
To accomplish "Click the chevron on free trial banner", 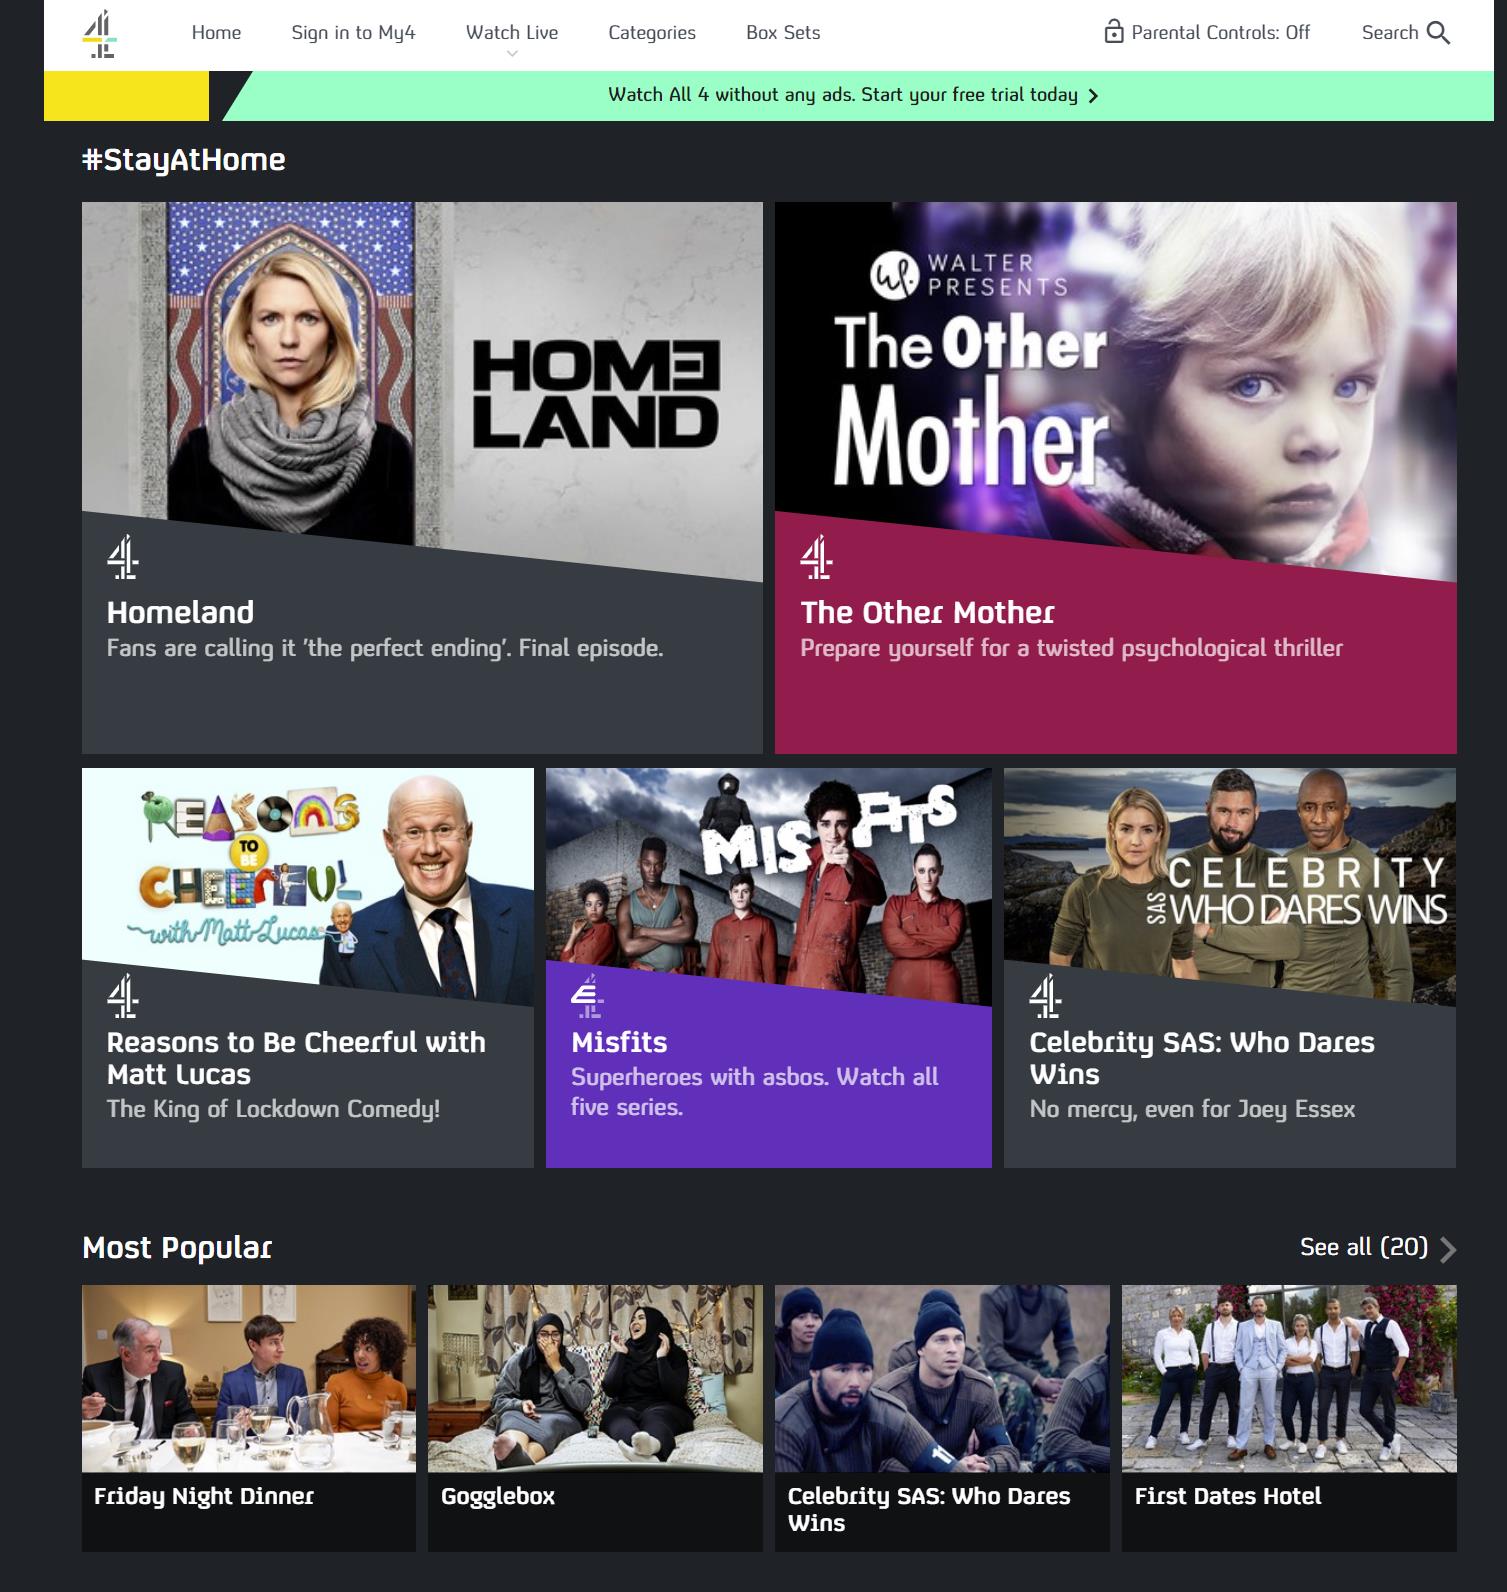I will point(1093,96).
